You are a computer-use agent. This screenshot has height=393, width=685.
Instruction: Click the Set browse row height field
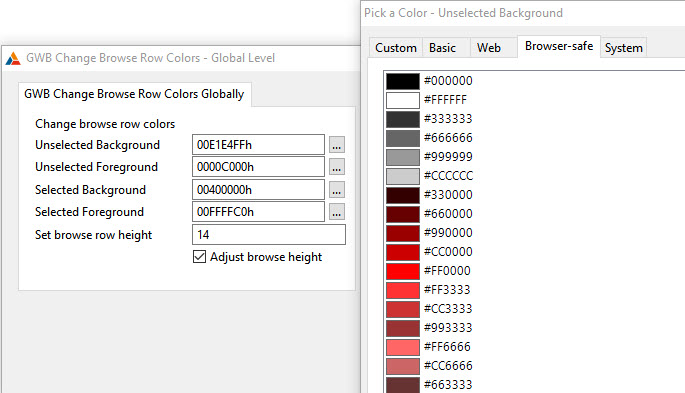point(269,234)
